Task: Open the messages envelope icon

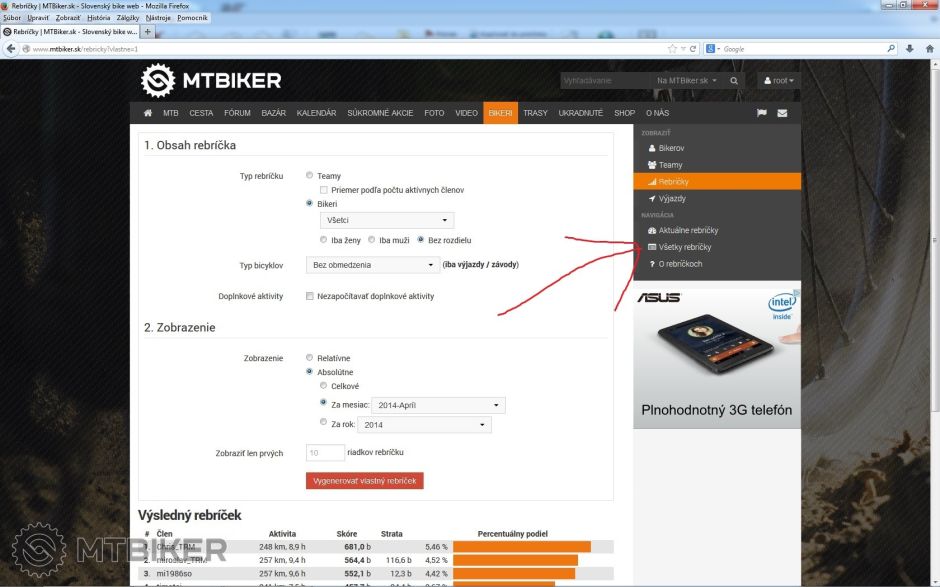Action: [x=782, y=113]
